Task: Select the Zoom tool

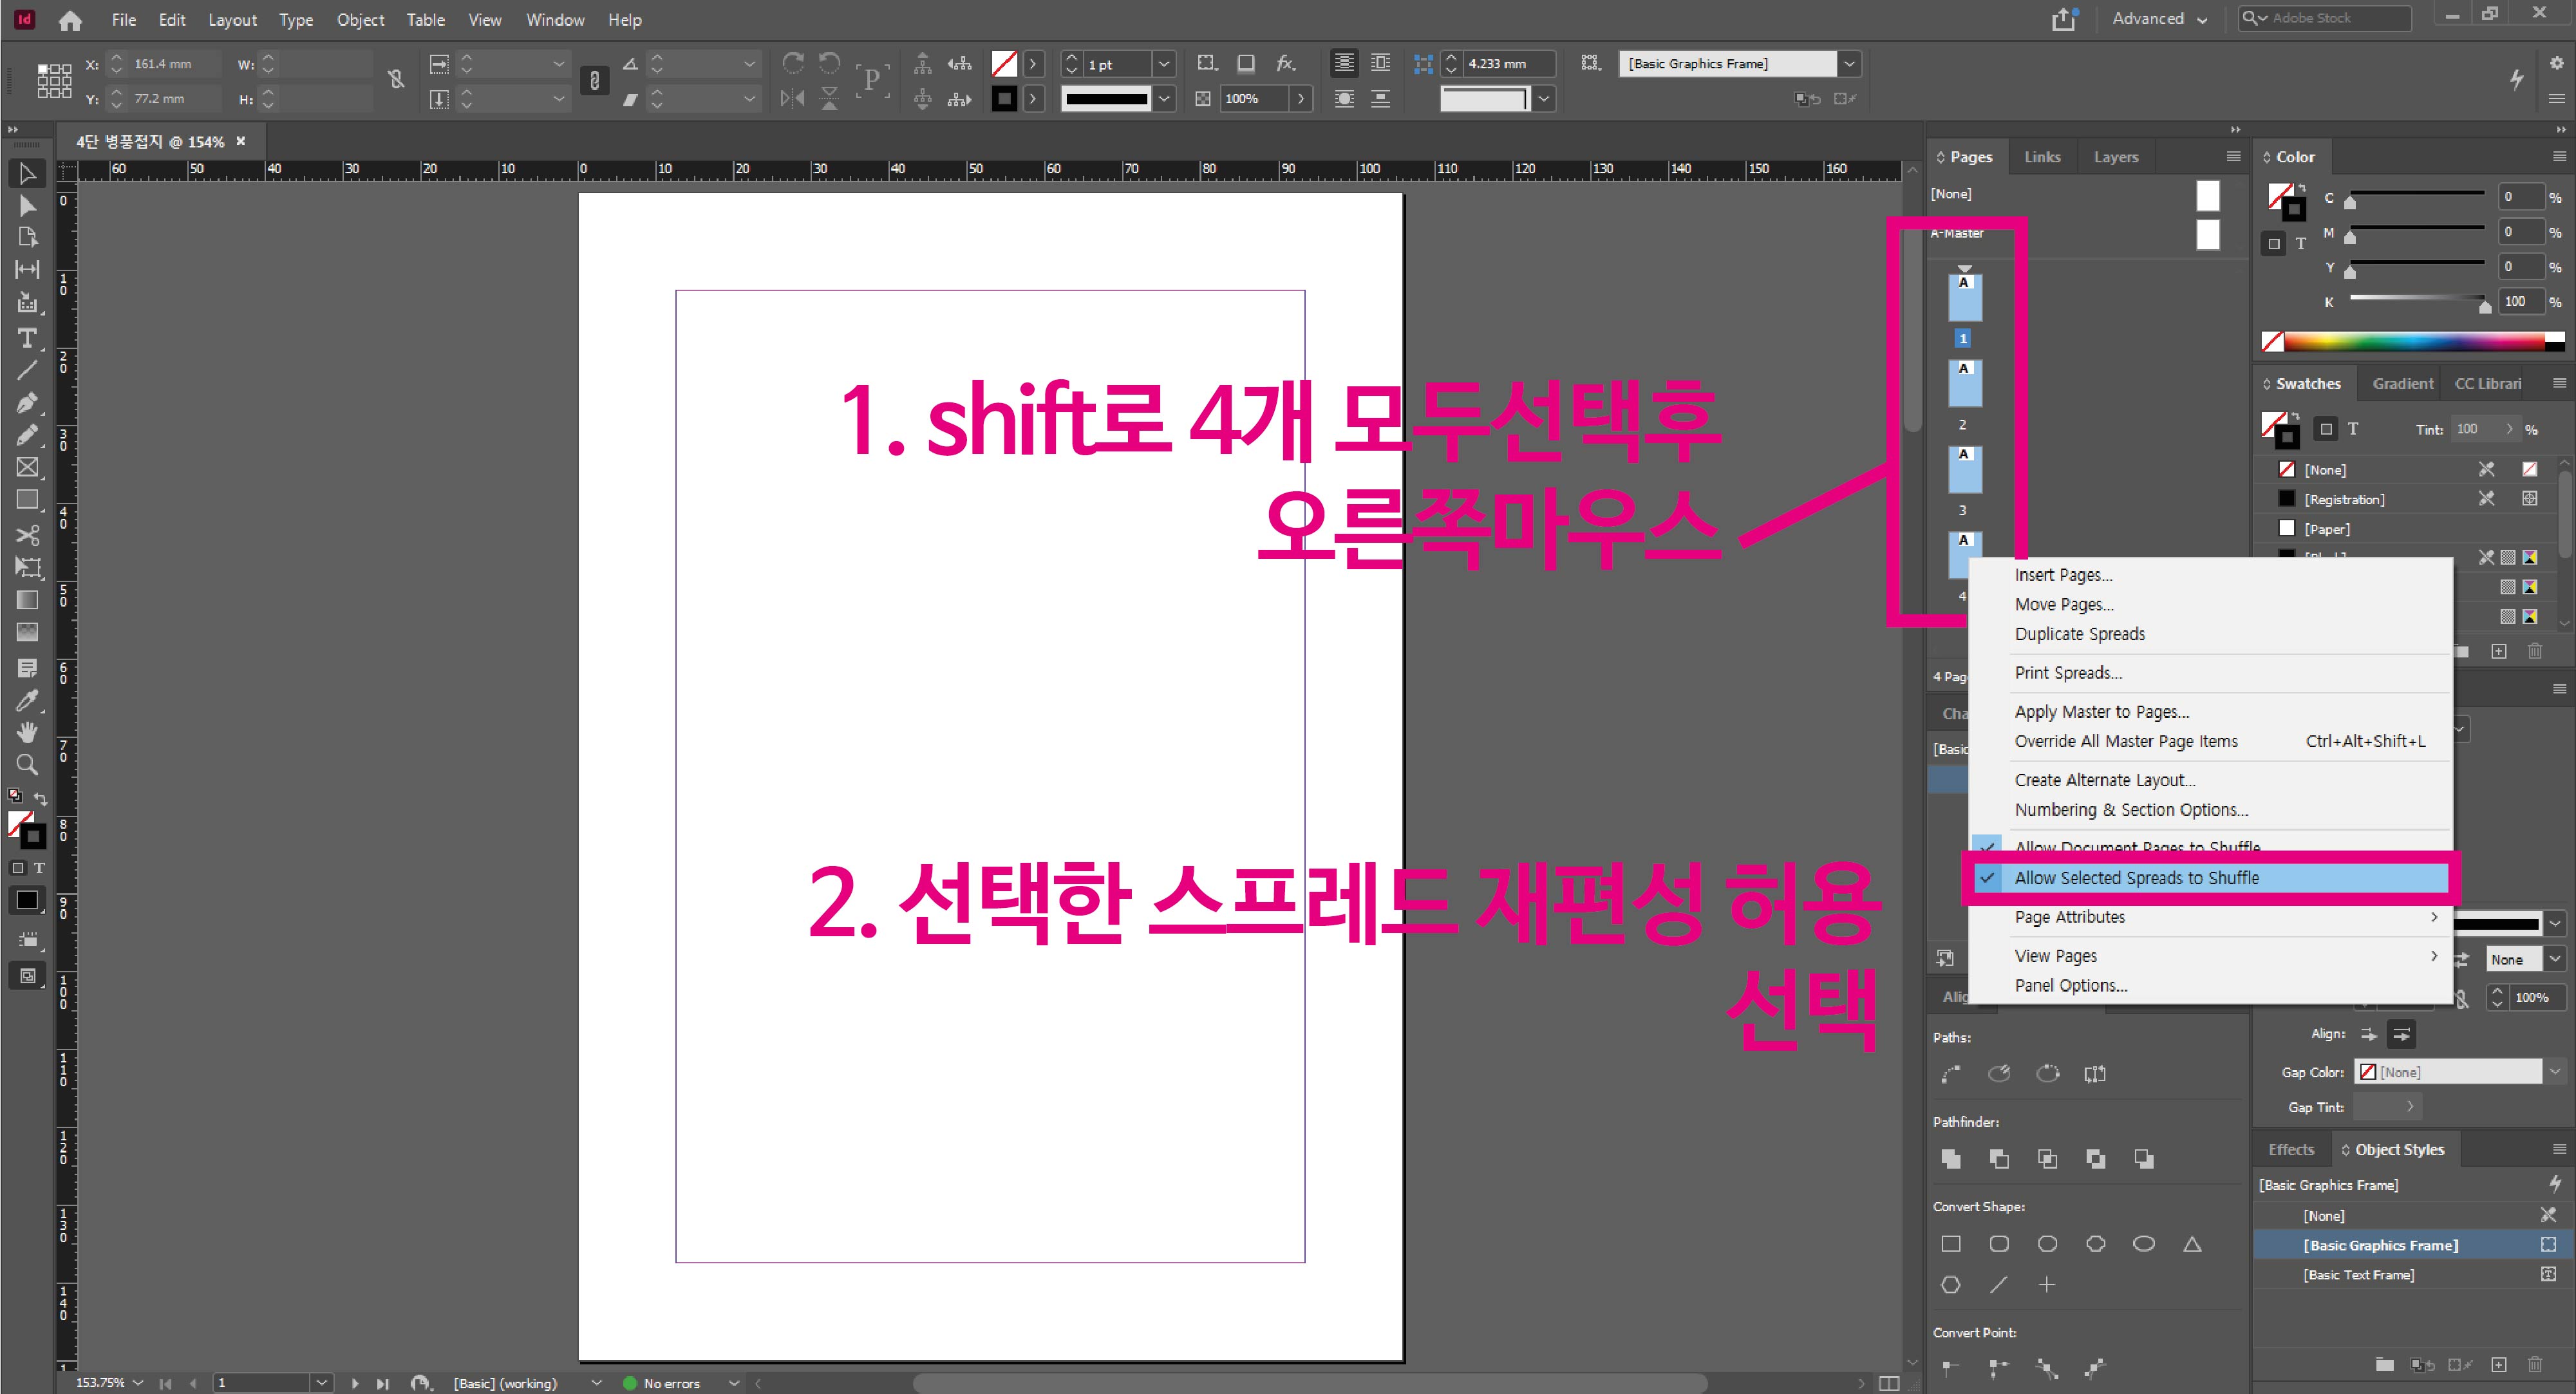Action: tap(27, 765)
